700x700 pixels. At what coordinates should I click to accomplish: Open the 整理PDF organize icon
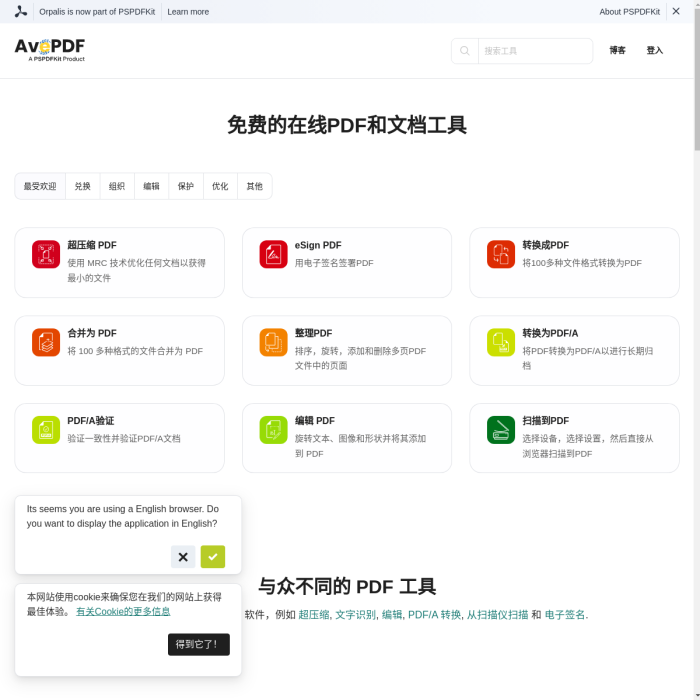coord(273,342)
